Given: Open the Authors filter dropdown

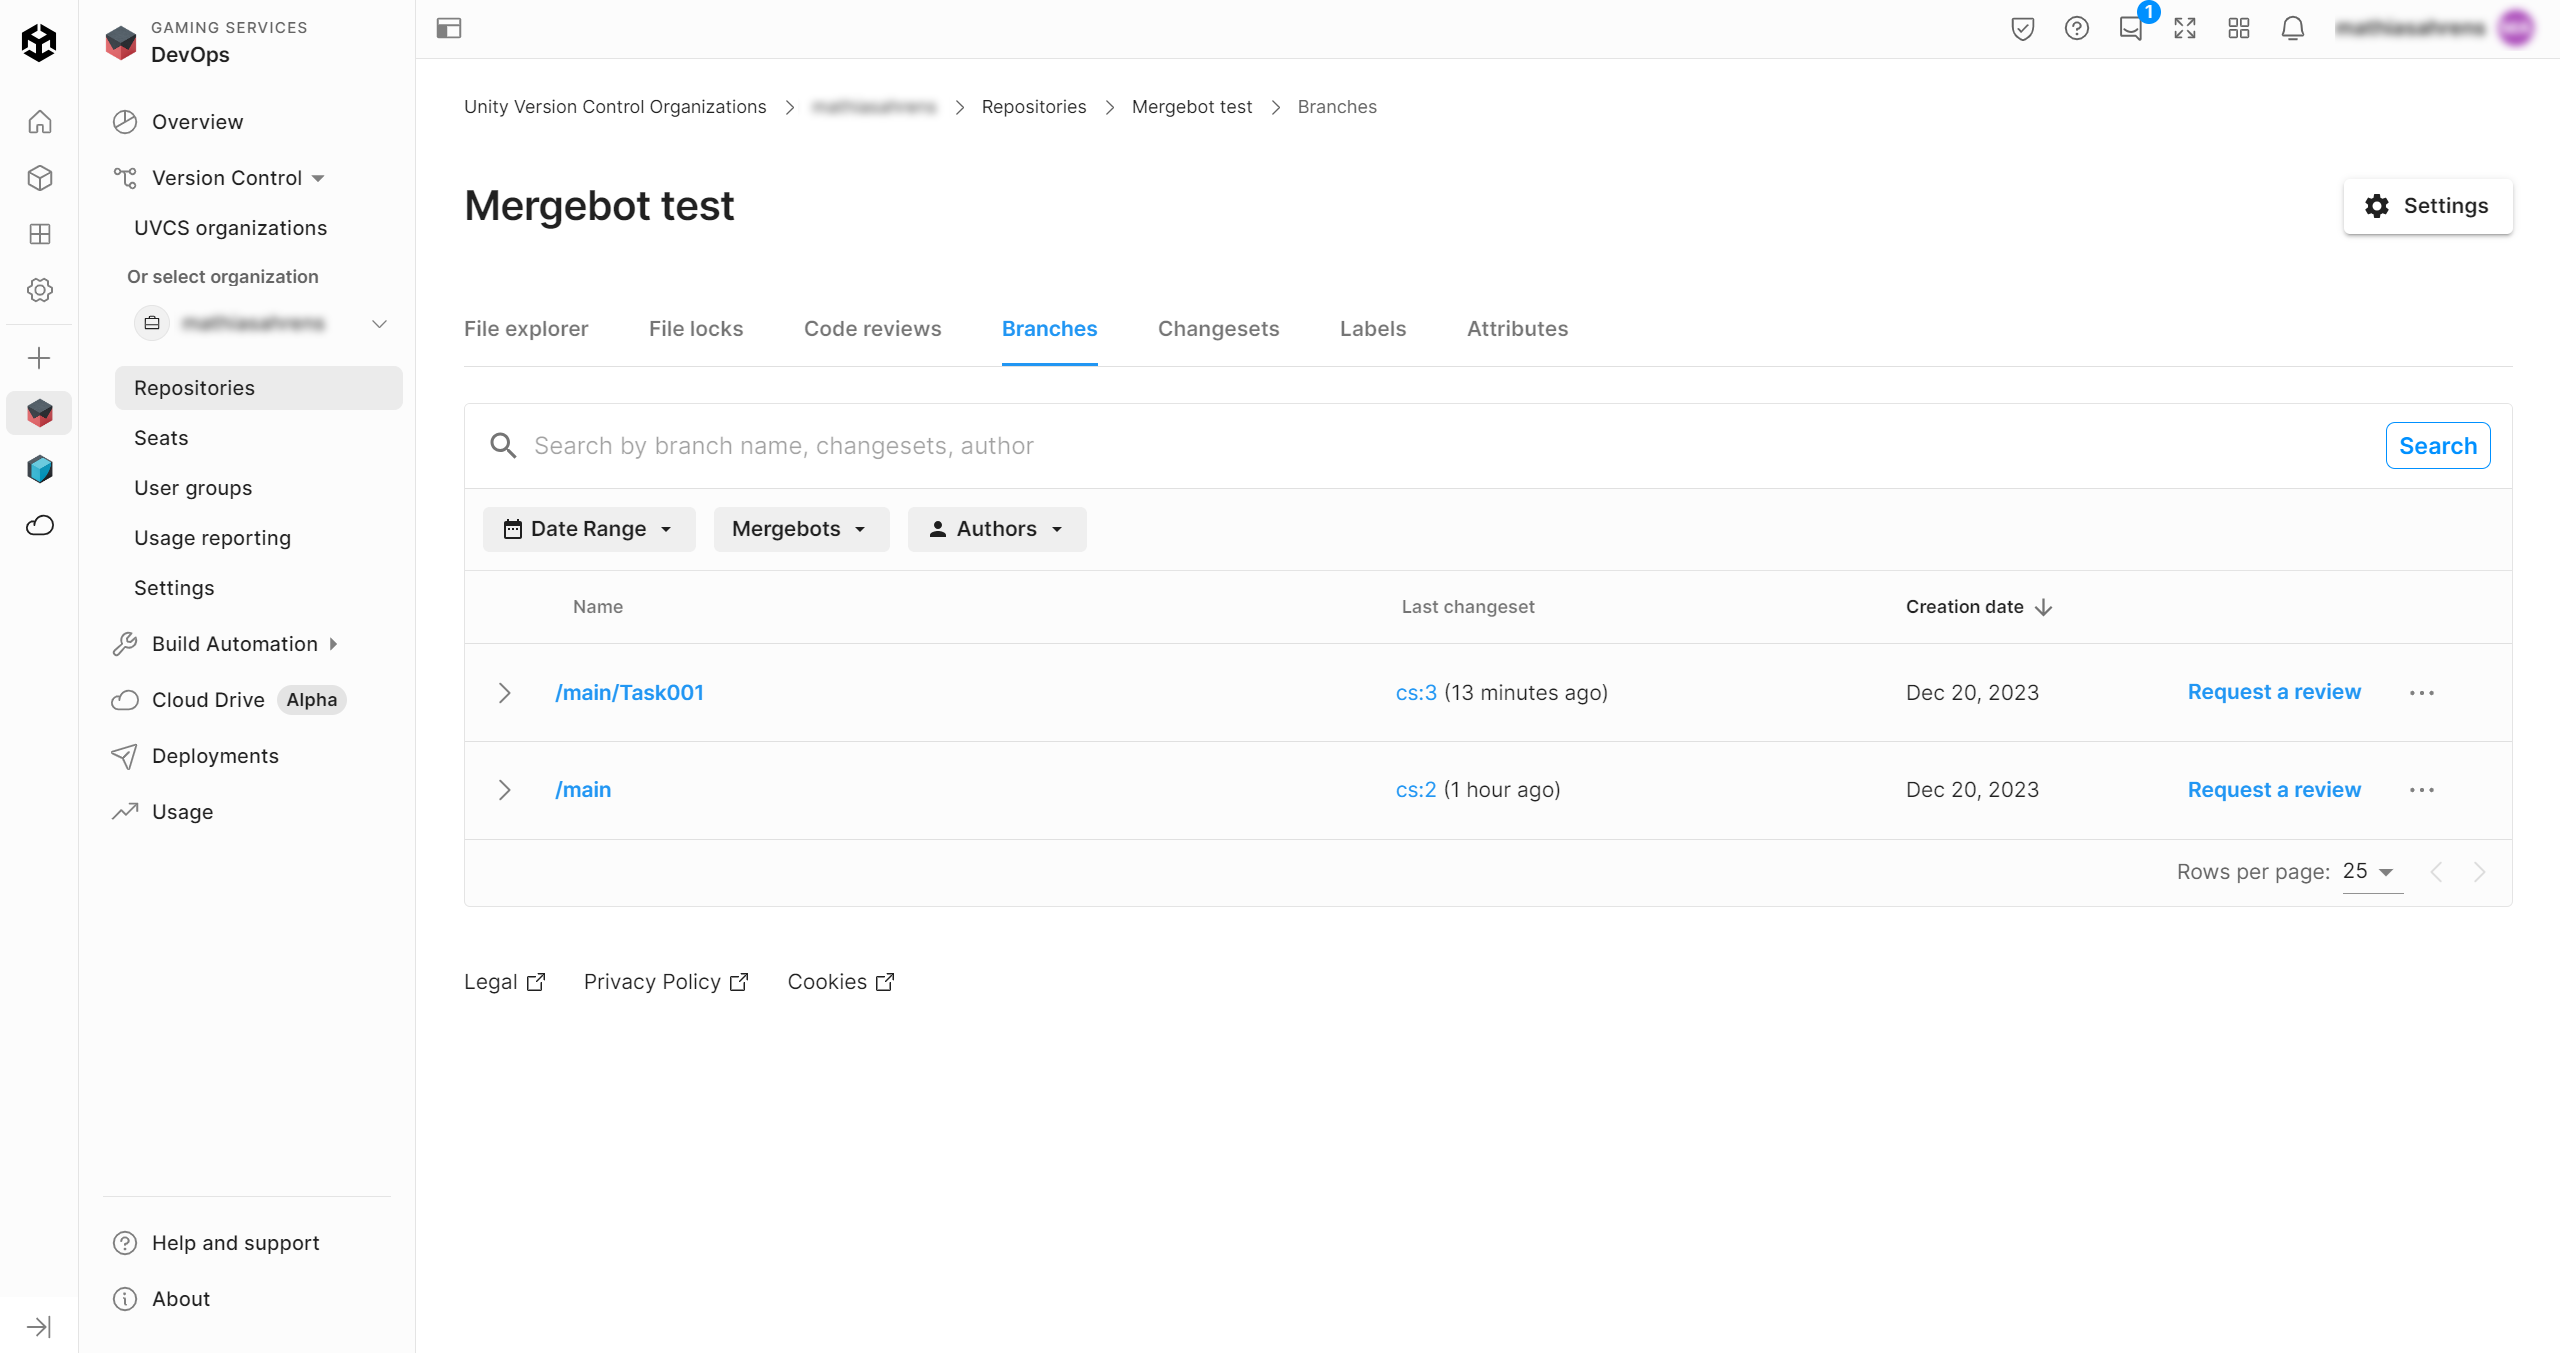Looking at the screenshot, I should click(x=996, y=529).
